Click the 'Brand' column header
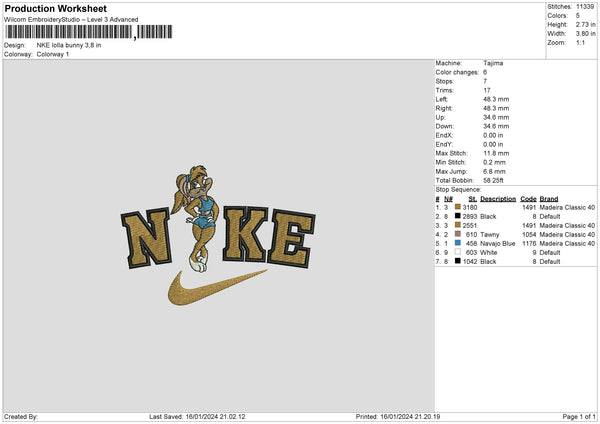 click(549, 199)
